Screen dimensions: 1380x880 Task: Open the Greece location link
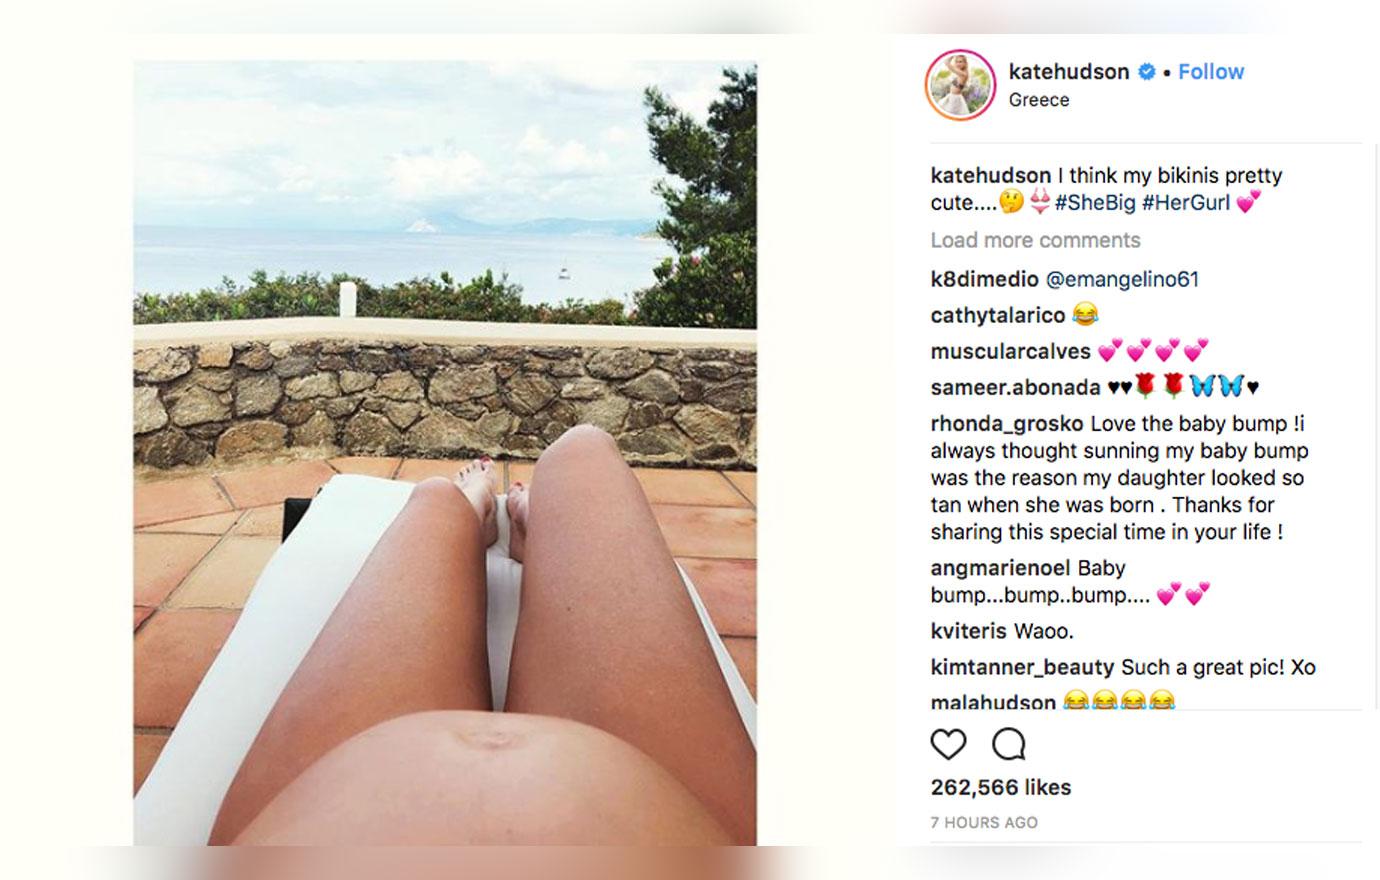(x=1039, y=100)
